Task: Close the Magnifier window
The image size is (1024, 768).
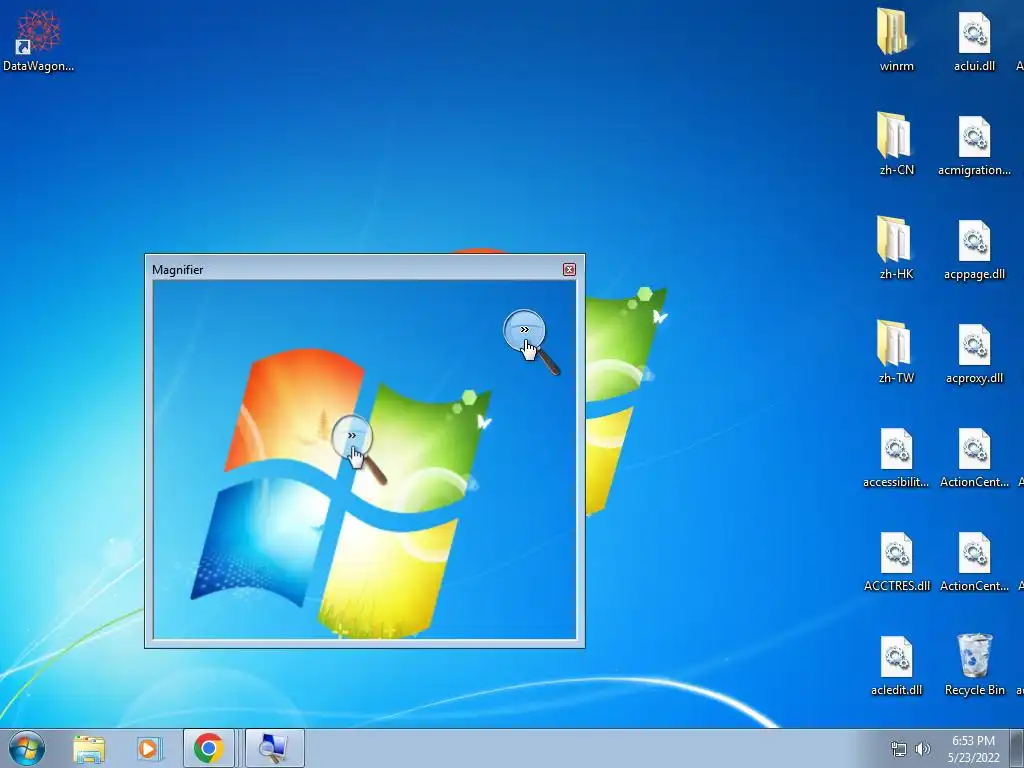Action: click(569, 270)
